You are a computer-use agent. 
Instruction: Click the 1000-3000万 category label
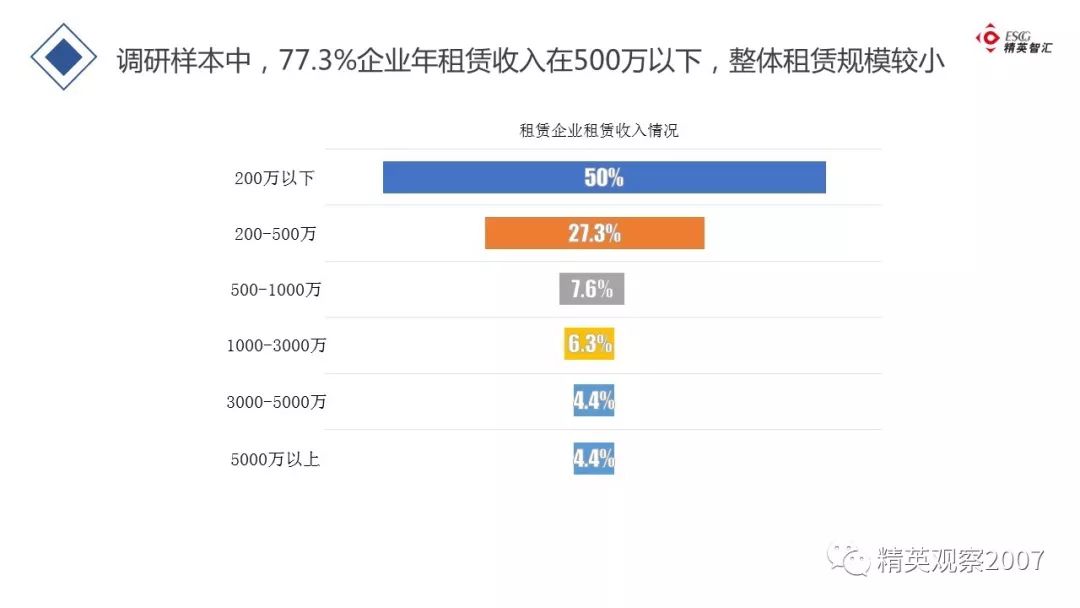tap(276, 346)
